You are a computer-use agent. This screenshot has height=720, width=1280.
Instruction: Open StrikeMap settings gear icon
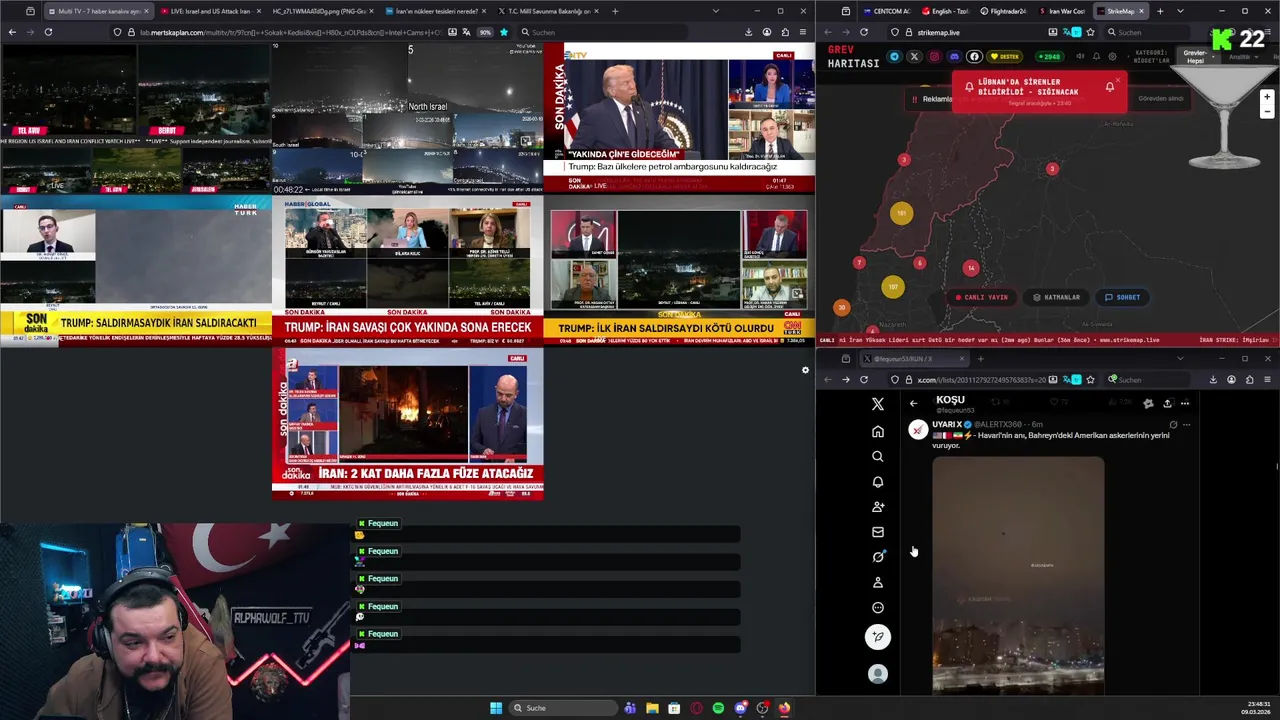1112,56
